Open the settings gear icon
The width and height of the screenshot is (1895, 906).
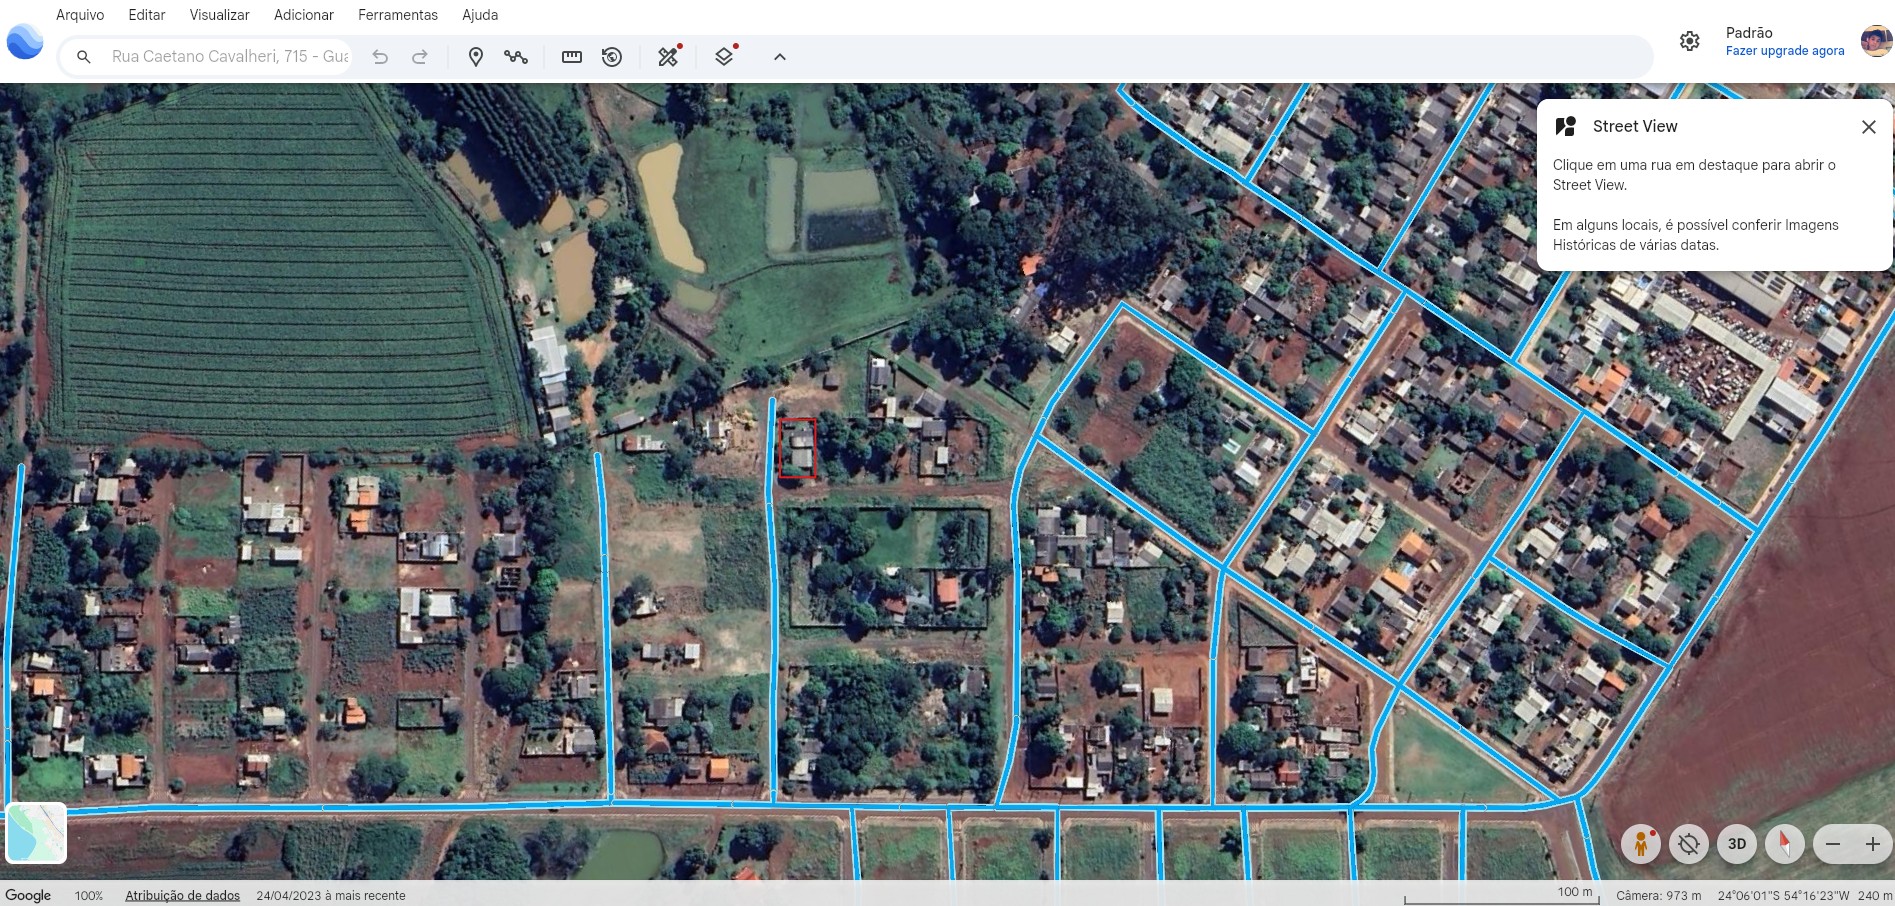coord(1689,41)
